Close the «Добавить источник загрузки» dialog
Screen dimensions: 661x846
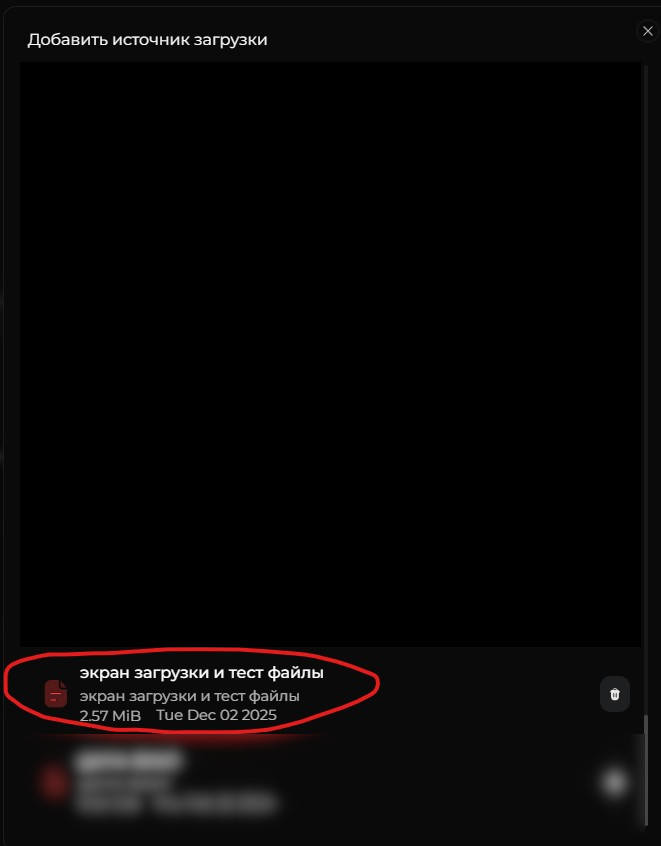coord(648,31)
